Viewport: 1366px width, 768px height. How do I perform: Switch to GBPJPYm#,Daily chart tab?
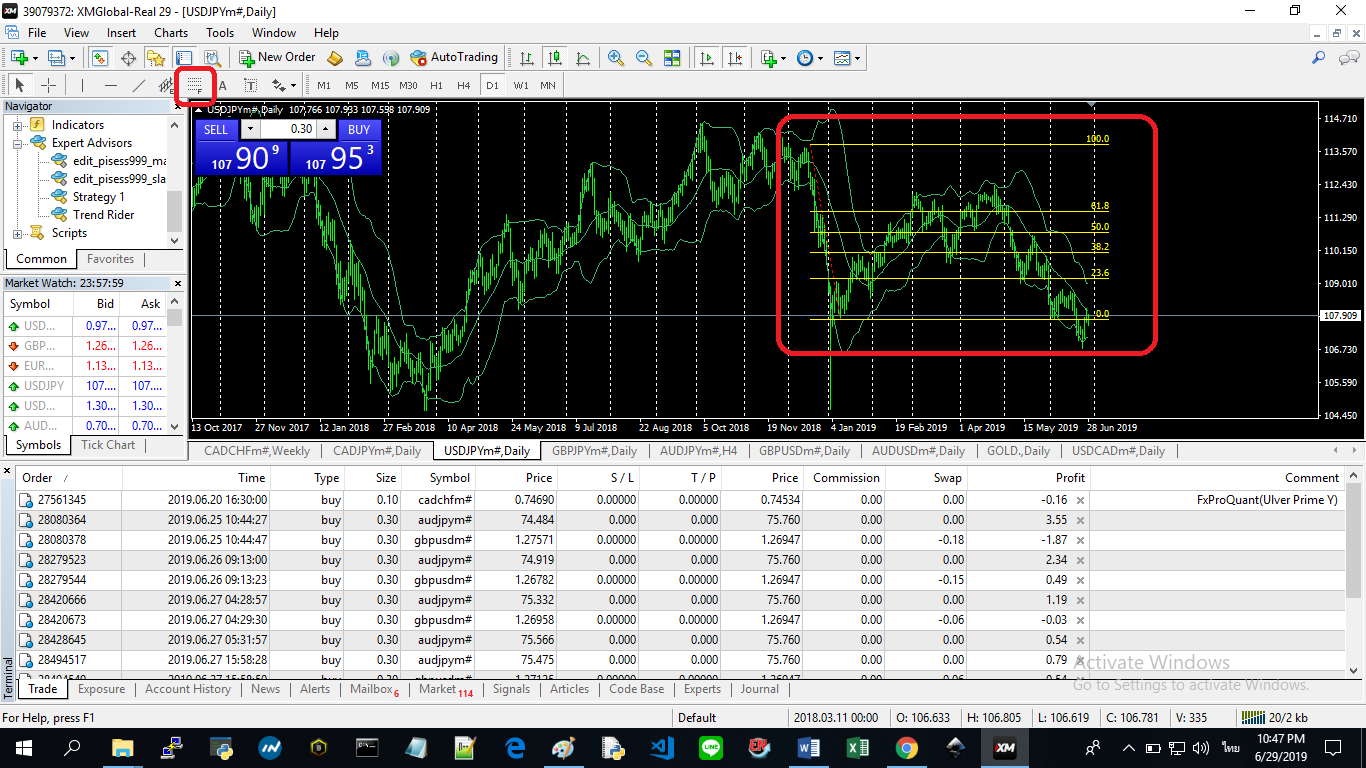pyautogui.click(x=594, y=451)
